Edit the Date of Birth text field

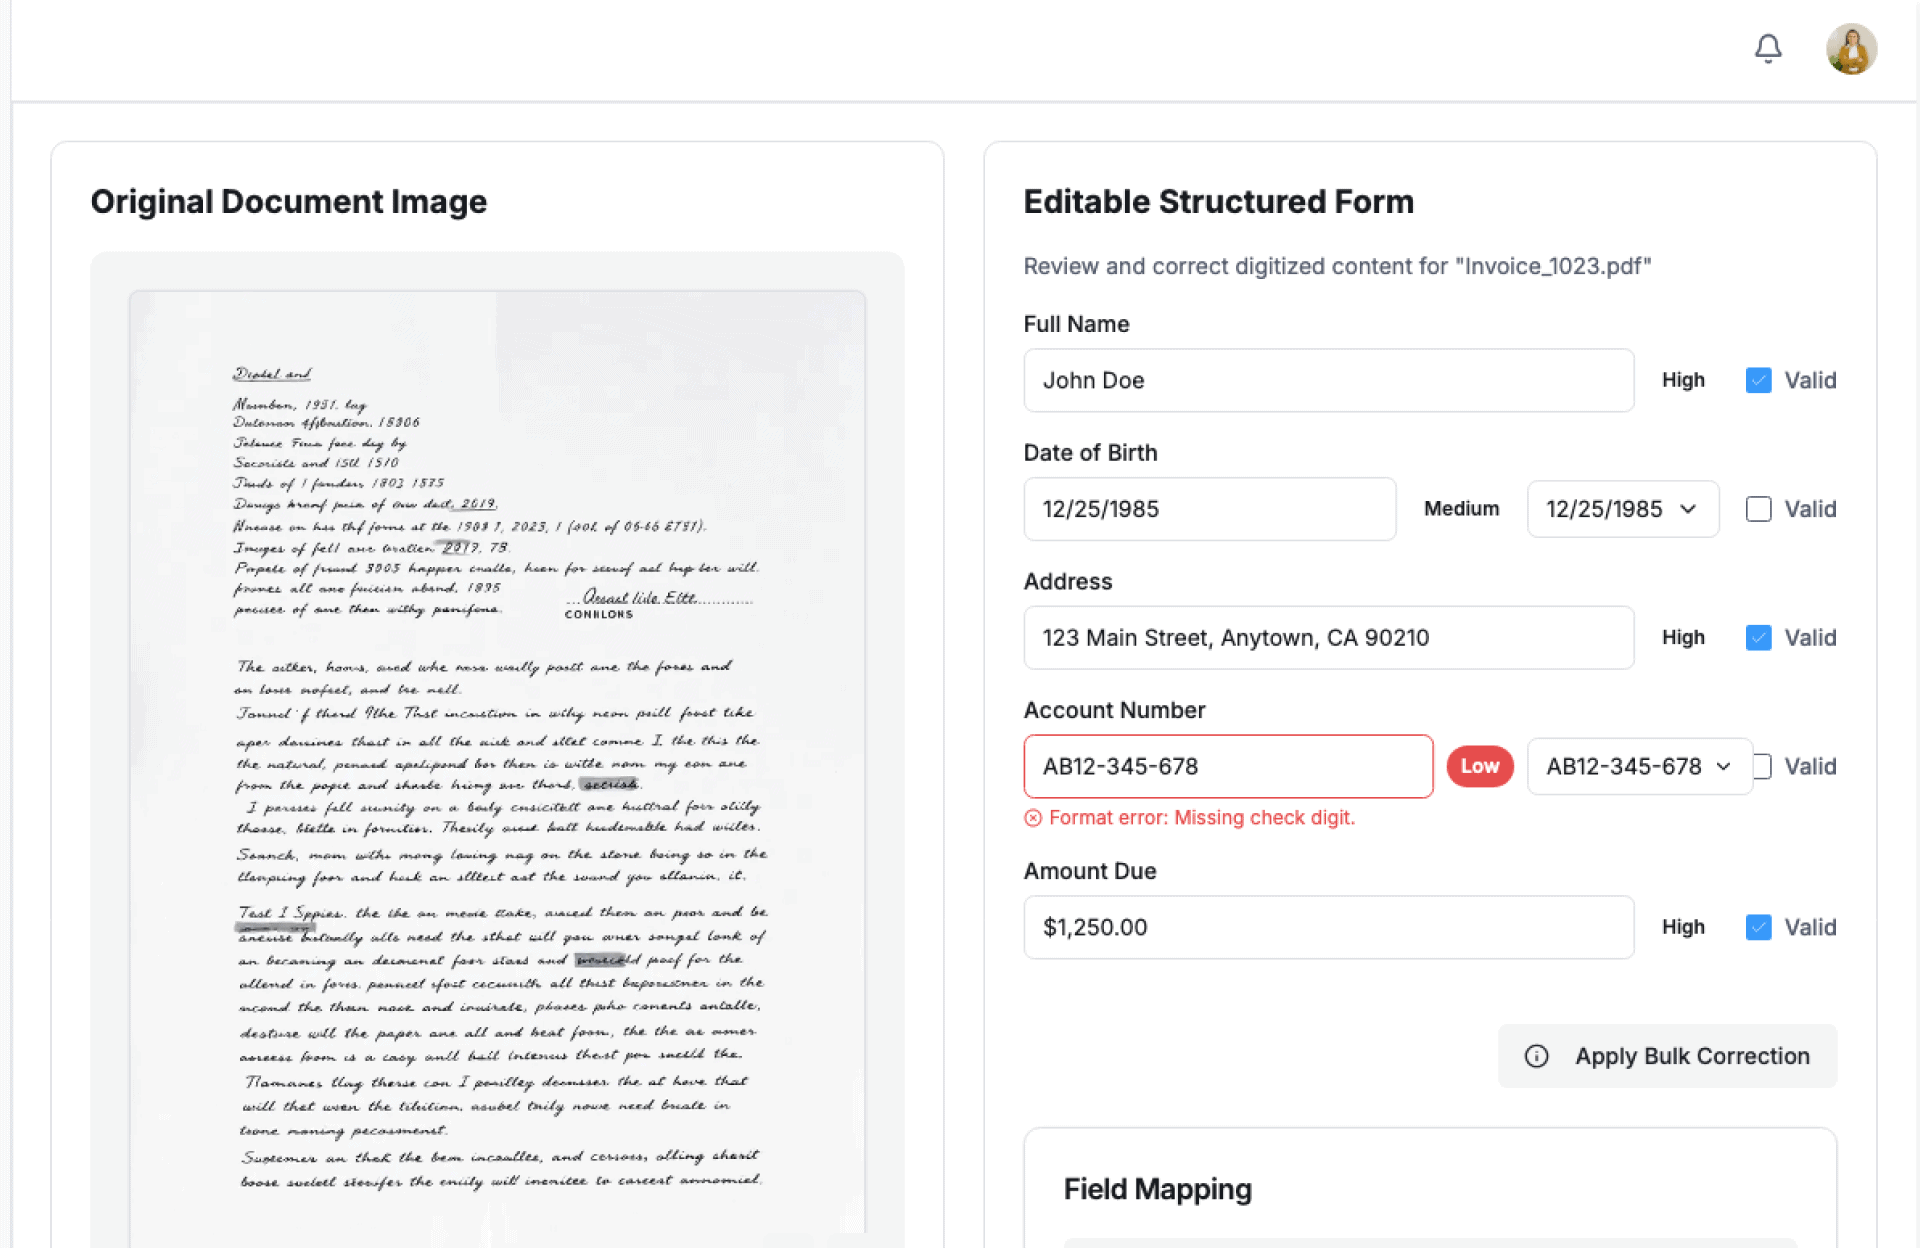click(1209, 509)
